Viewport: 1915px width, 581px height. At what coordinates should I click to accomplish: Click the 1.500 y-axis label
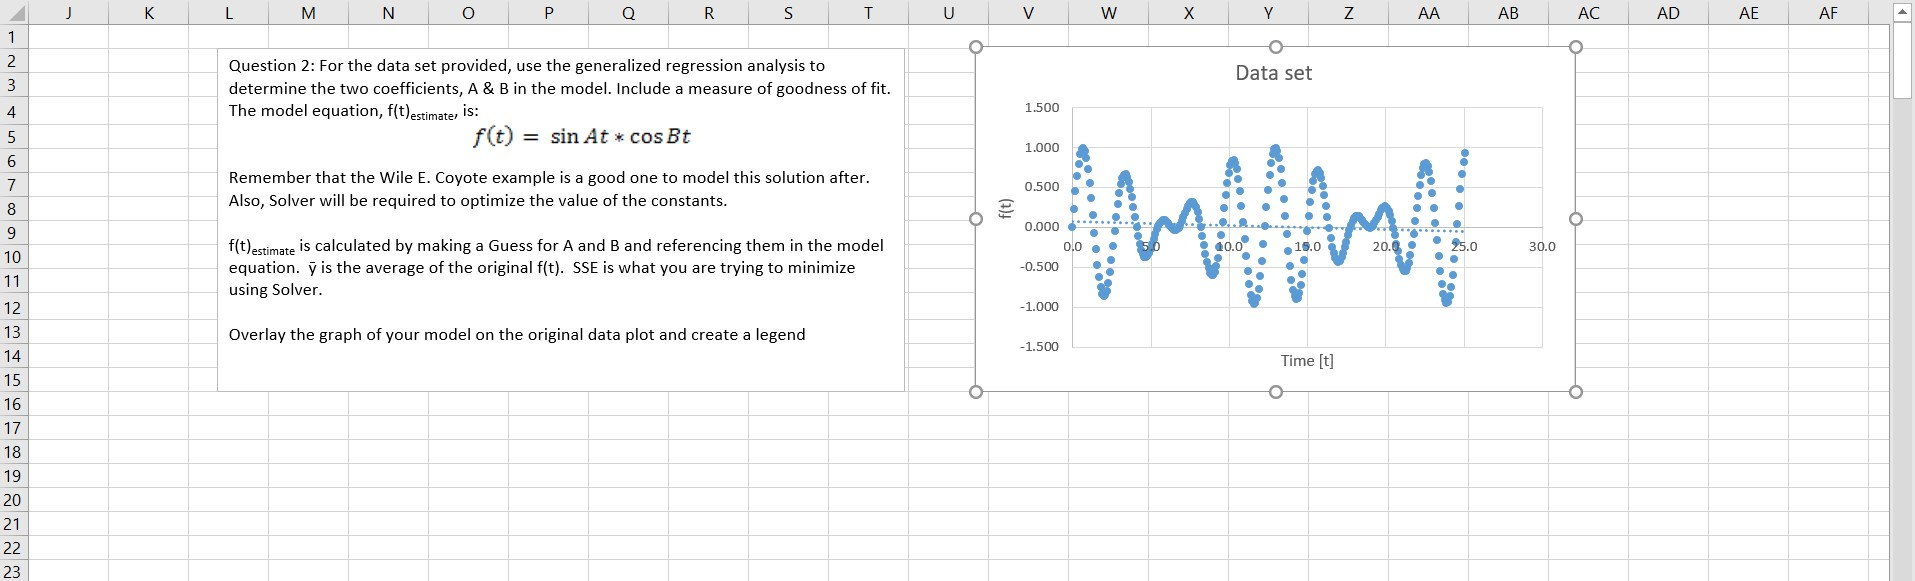pyautogui.click(x=1041, y=107)
